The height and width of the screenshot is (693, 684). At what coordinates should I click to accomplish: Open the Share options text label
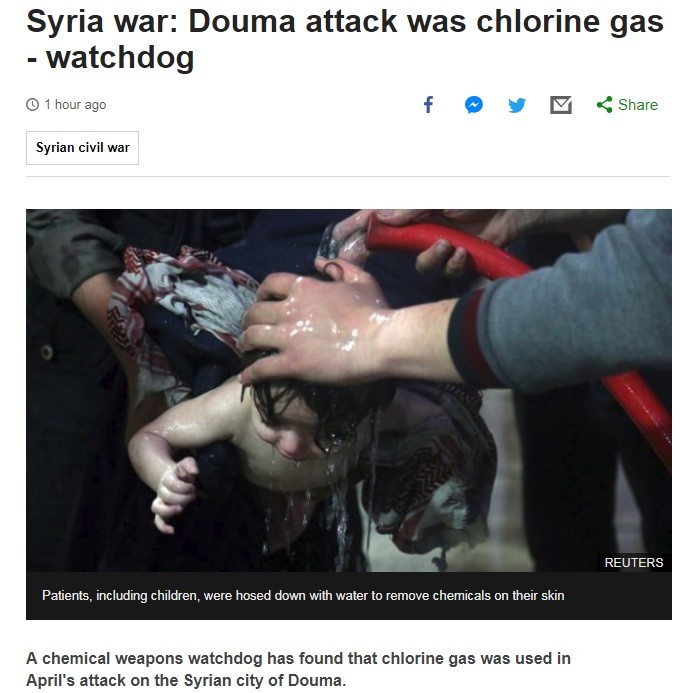pyautogui.click(x=638, y=105)
